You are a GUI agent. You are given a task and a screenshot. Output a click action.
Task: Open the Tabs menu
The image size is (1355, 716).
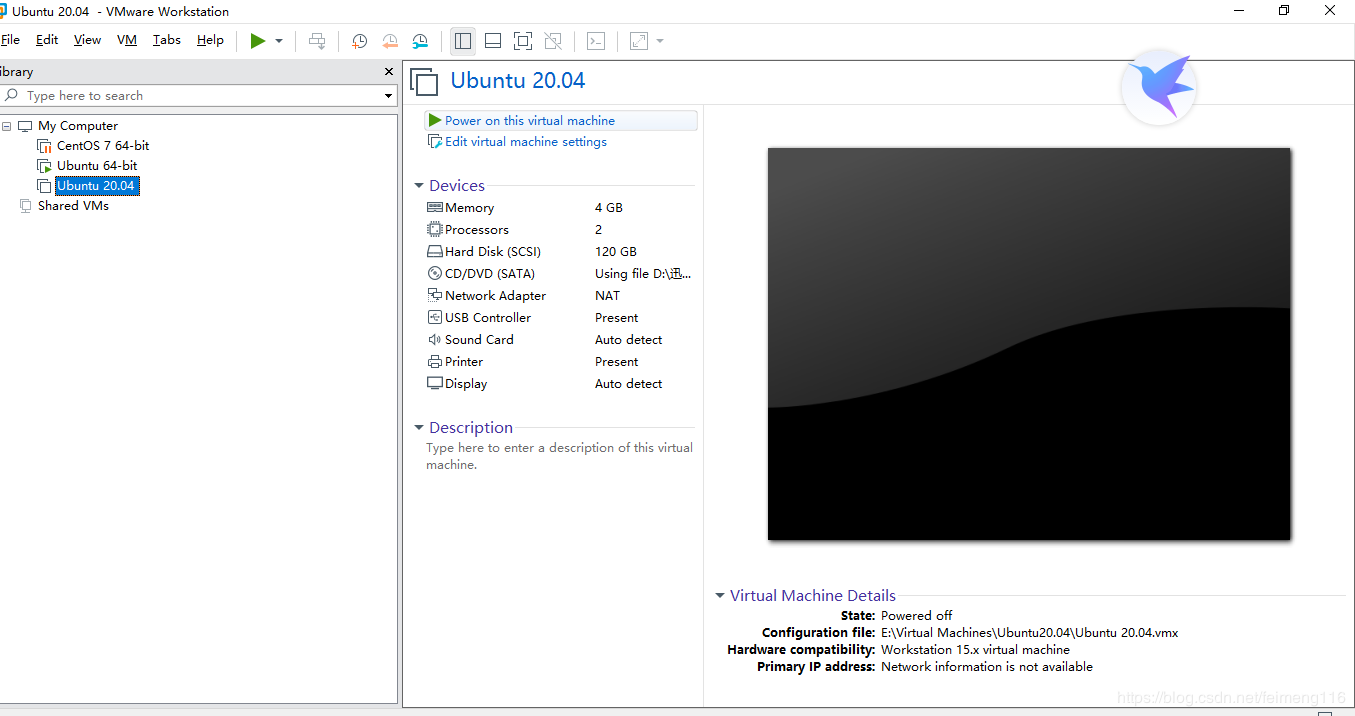[167, 40]
